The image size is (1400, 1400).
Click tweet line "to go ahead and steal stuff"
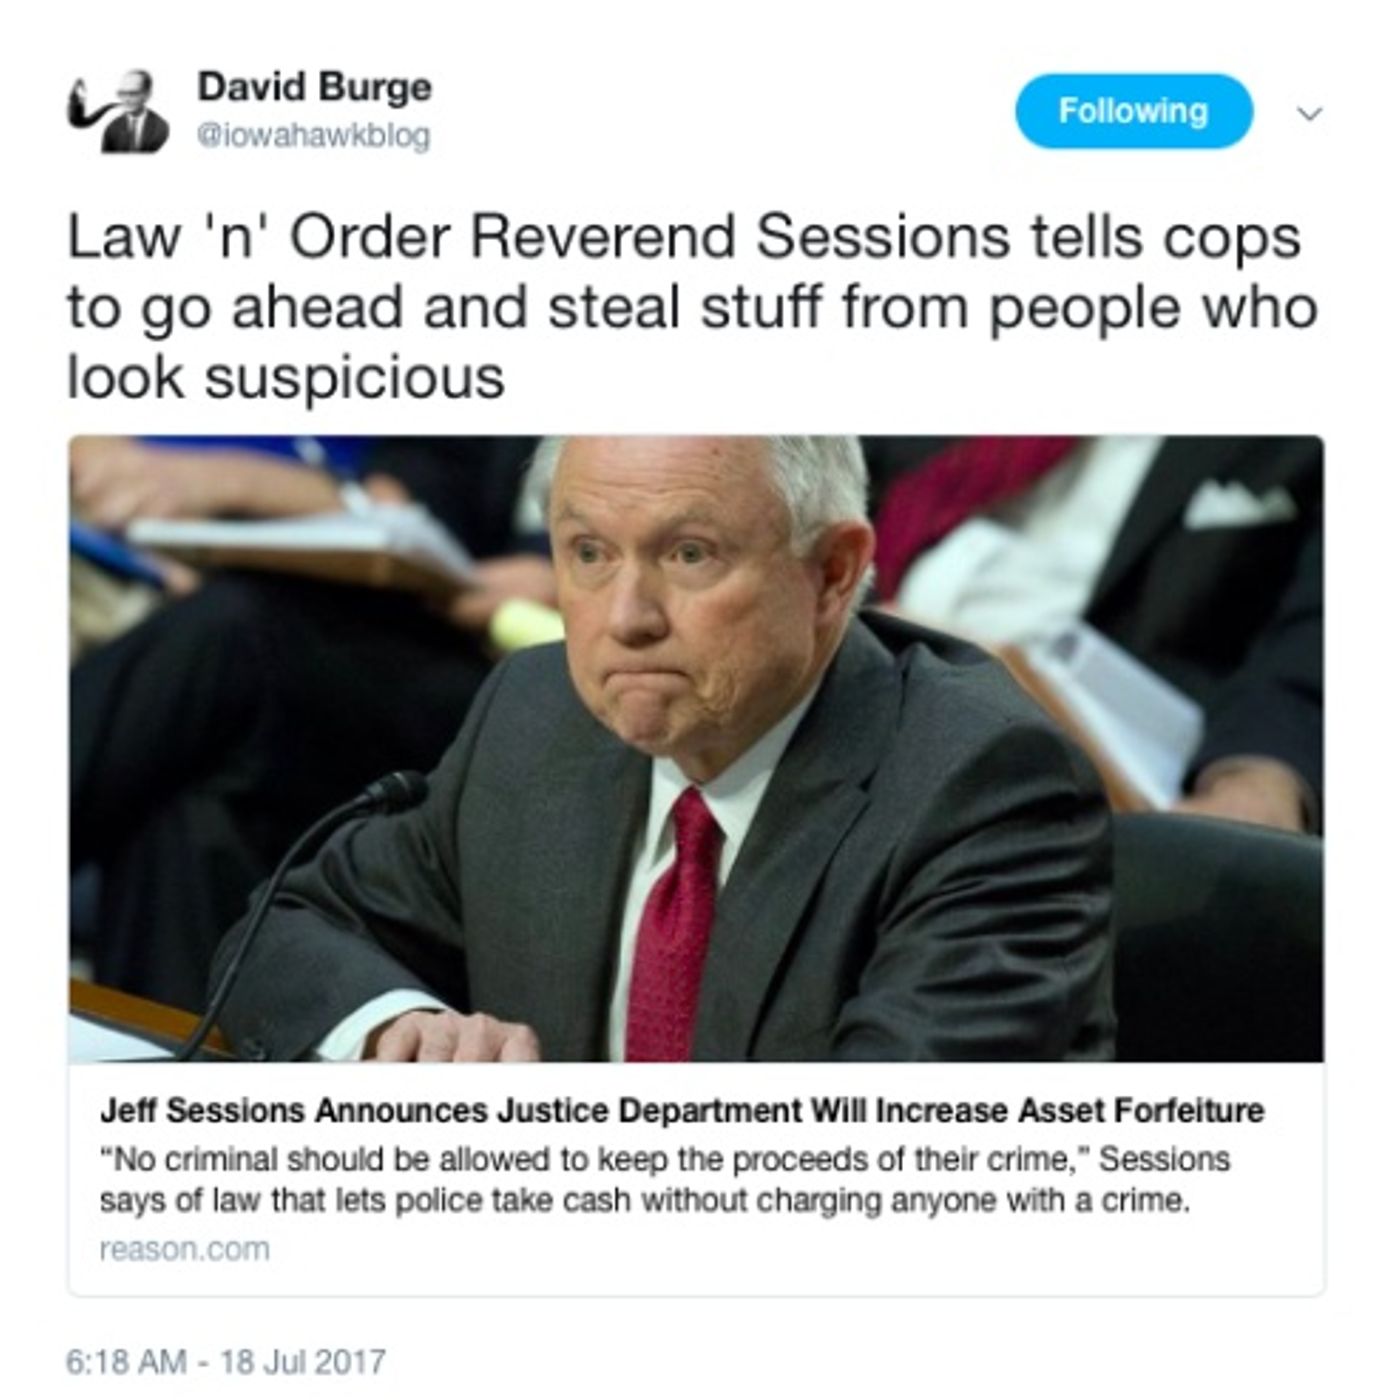click(x=450, y=308)
